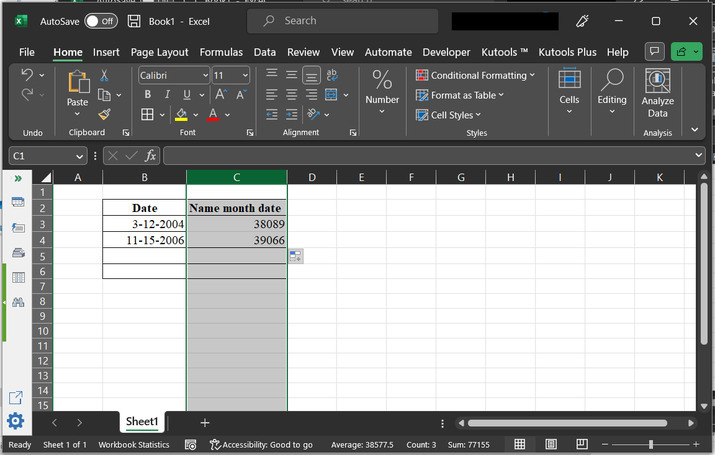This screenshot has width=715, height=455.
Task: Click Accessibility: Good to go status
Action: [260, 444]
